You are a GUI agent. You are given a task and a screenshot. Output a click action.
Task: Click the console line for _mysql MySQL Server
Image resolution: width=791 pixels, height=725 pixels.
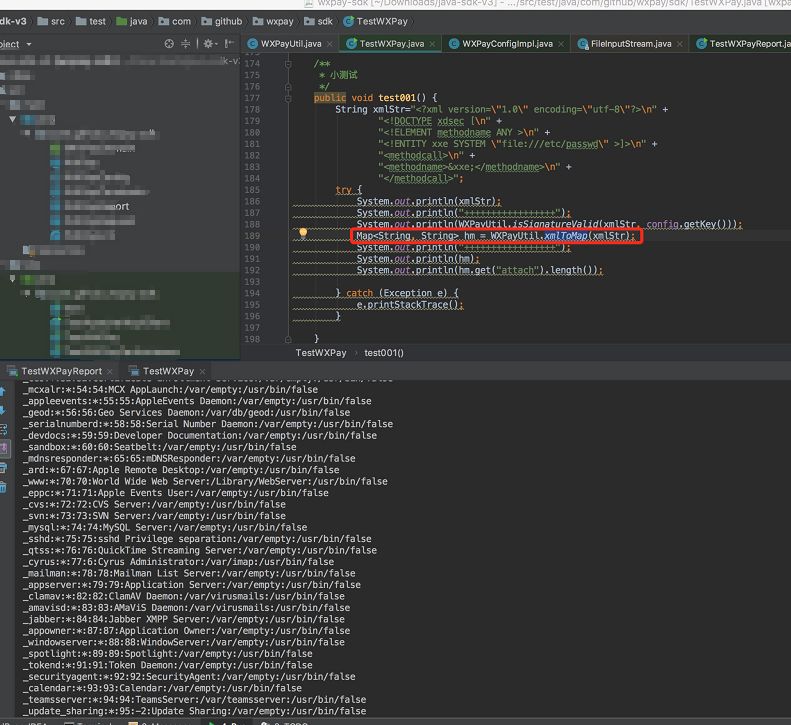coord(165,528)
